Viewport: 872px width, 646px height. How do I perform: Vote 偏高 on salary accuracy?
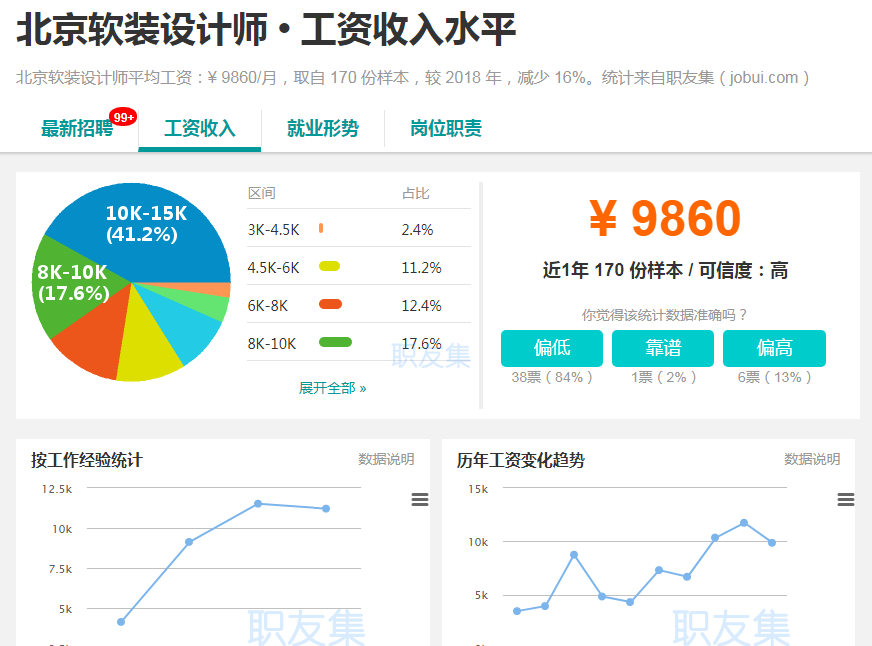[x=774, y=348]
